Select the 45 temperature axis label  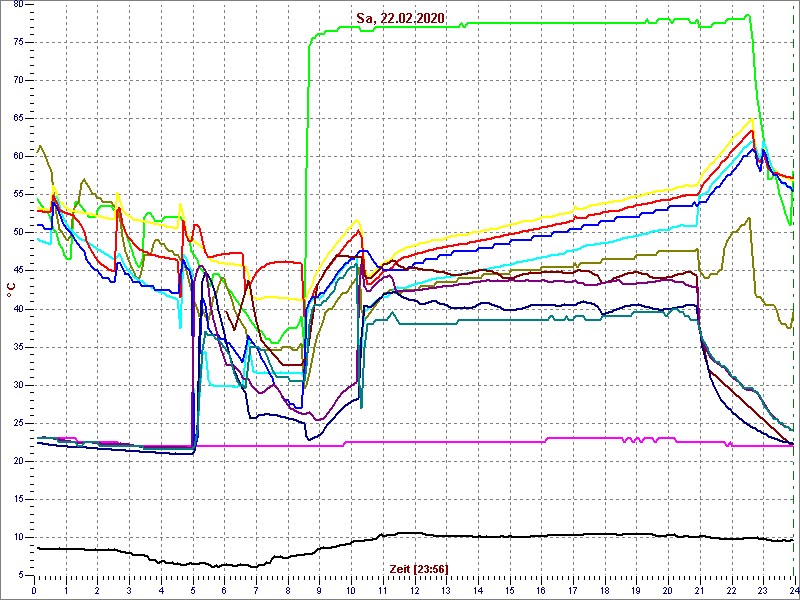[18, 271]
